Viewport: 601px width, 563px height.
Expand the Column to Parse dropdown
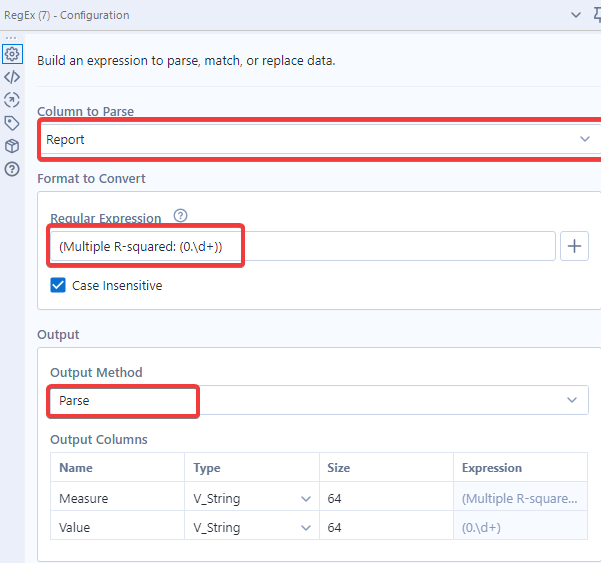(320, 139)
